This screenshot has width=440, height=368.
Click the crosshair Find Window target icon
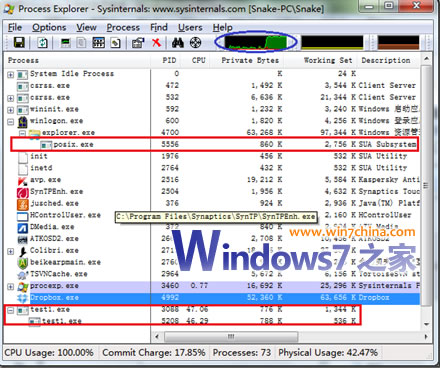[x=196, y=42]
